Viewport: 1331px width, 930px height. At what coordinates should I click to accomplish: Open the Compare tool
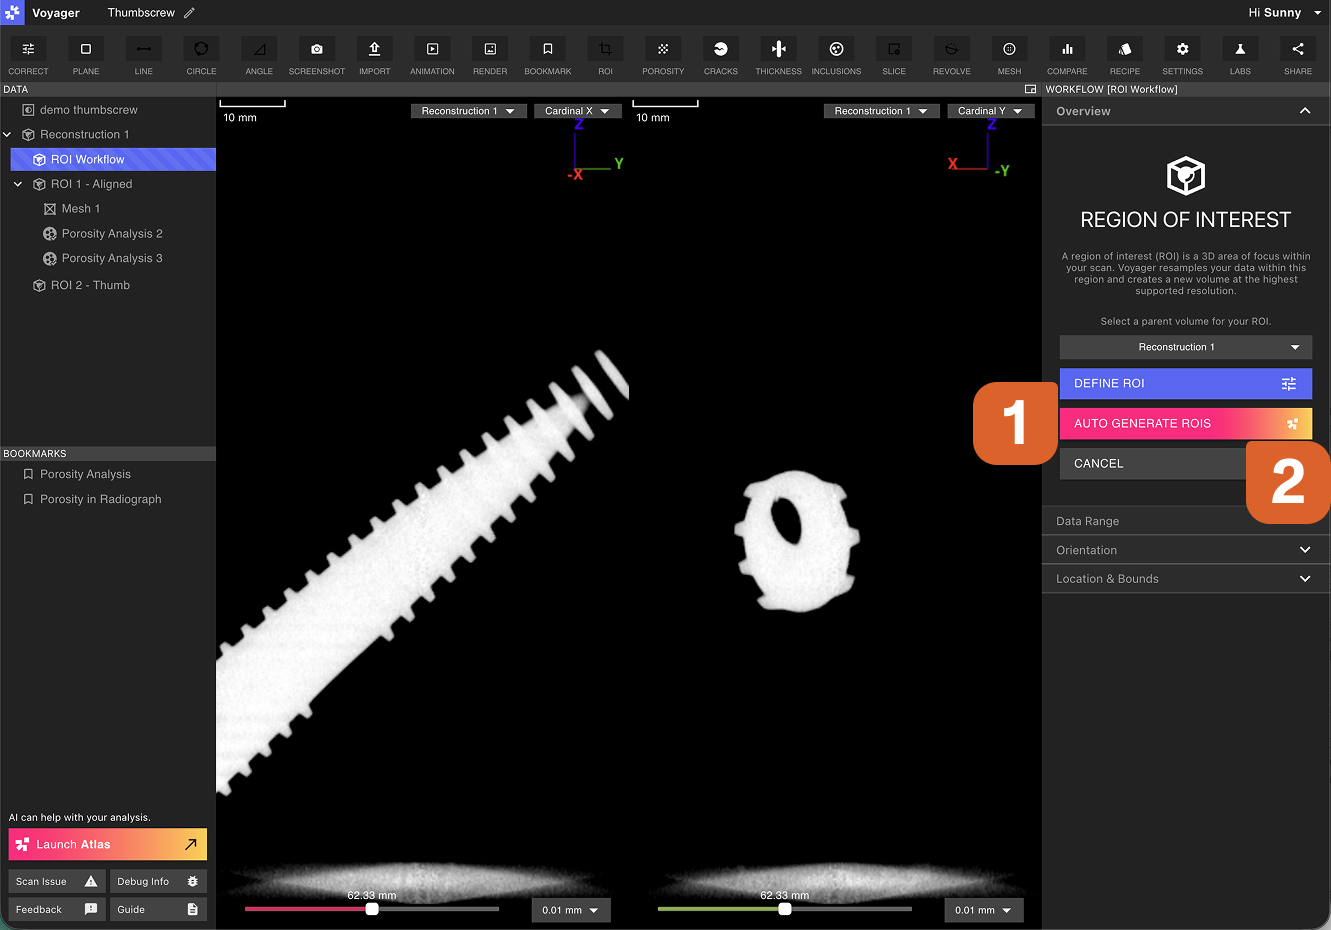(x=1067, y=50)
